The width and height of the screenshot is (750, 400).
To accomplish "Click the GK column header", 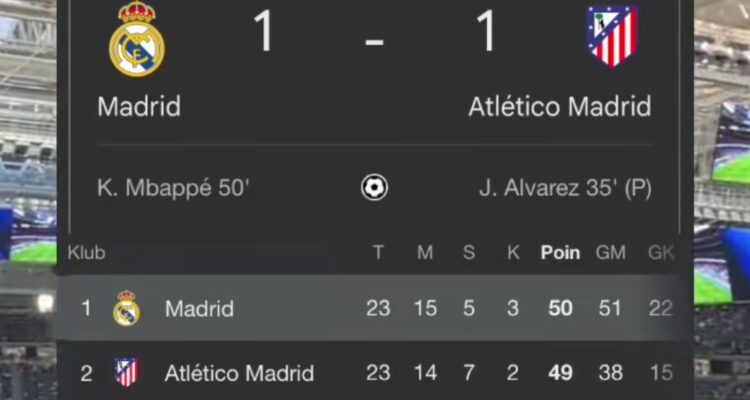I will pos(661,253).
